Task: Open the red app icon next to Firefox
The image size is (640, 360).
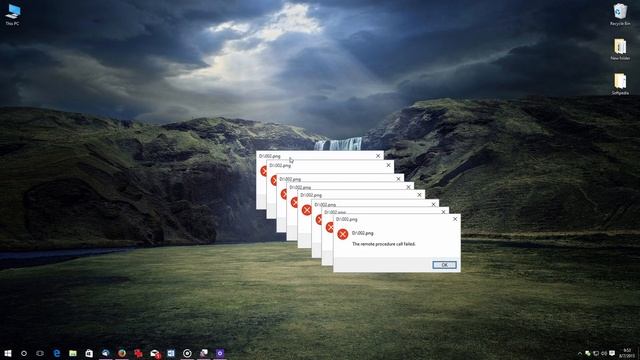Action: [138, 353]
